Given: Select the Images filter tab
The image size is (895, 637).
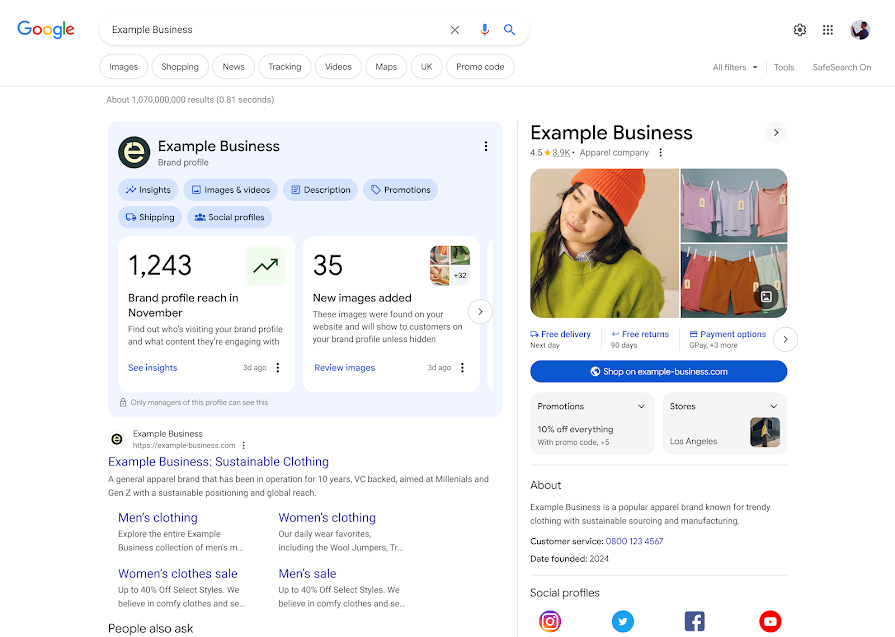Looking at the screenshot, I should pos(123,67).
